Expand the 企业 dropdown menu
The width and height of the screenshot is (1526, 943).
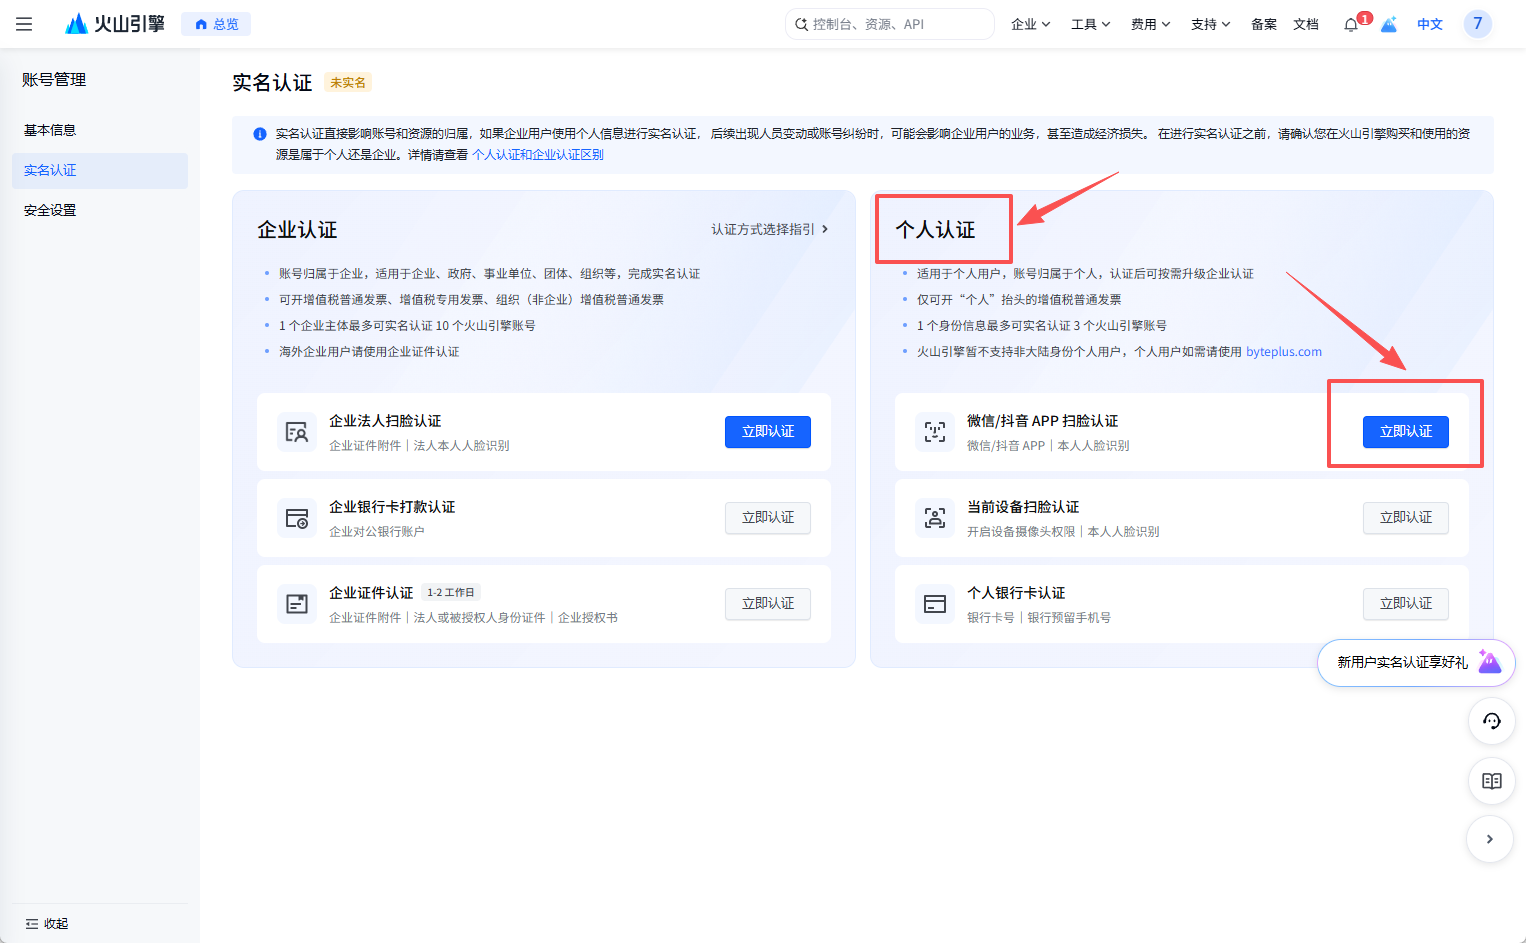[1030, 24]
